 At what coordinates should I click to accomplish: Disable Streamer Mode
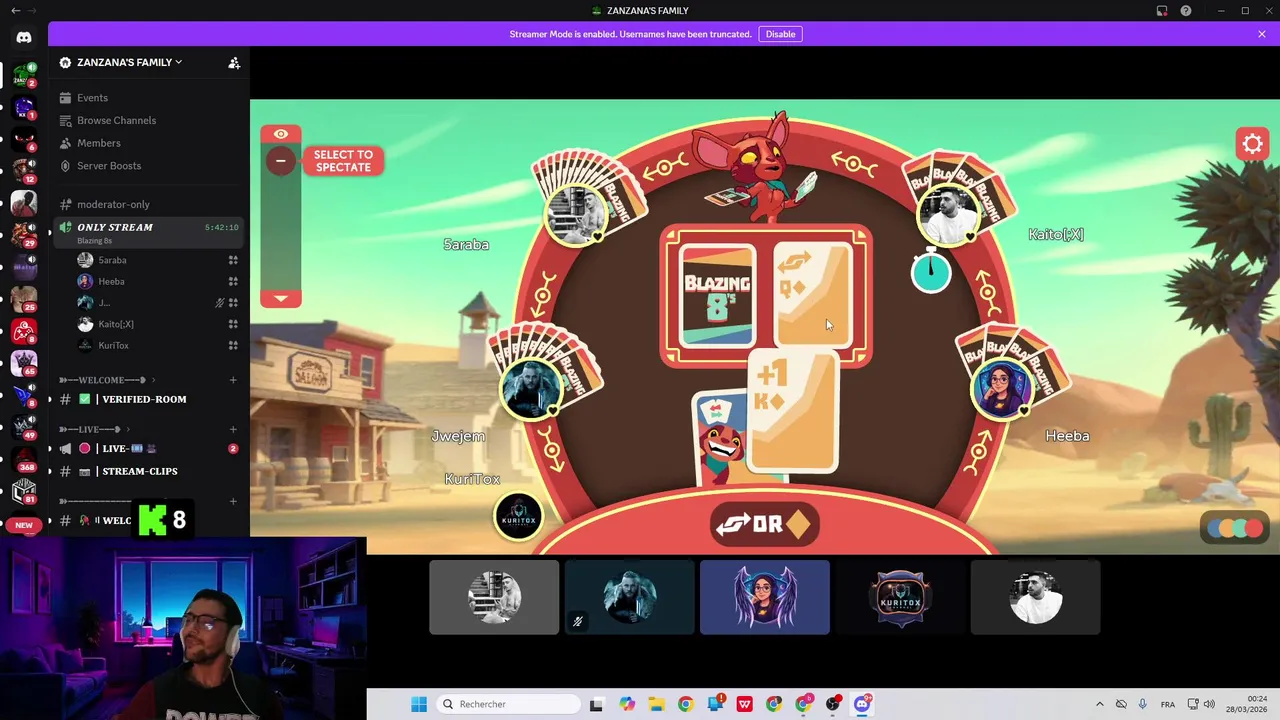[780, 34]
